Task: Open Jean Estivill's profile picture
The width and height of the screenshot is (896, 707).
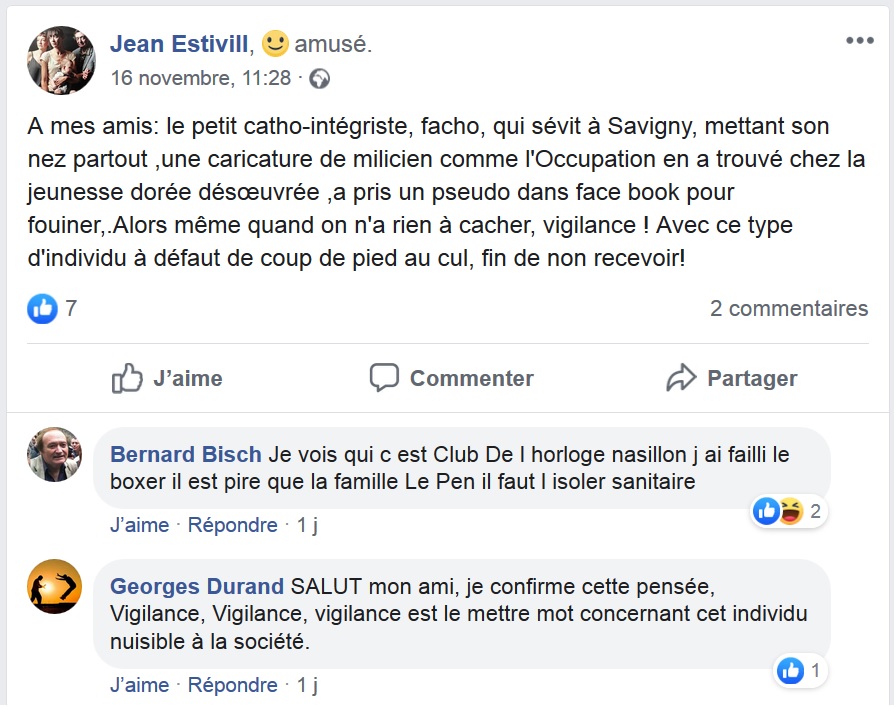Action: [61, 60]
